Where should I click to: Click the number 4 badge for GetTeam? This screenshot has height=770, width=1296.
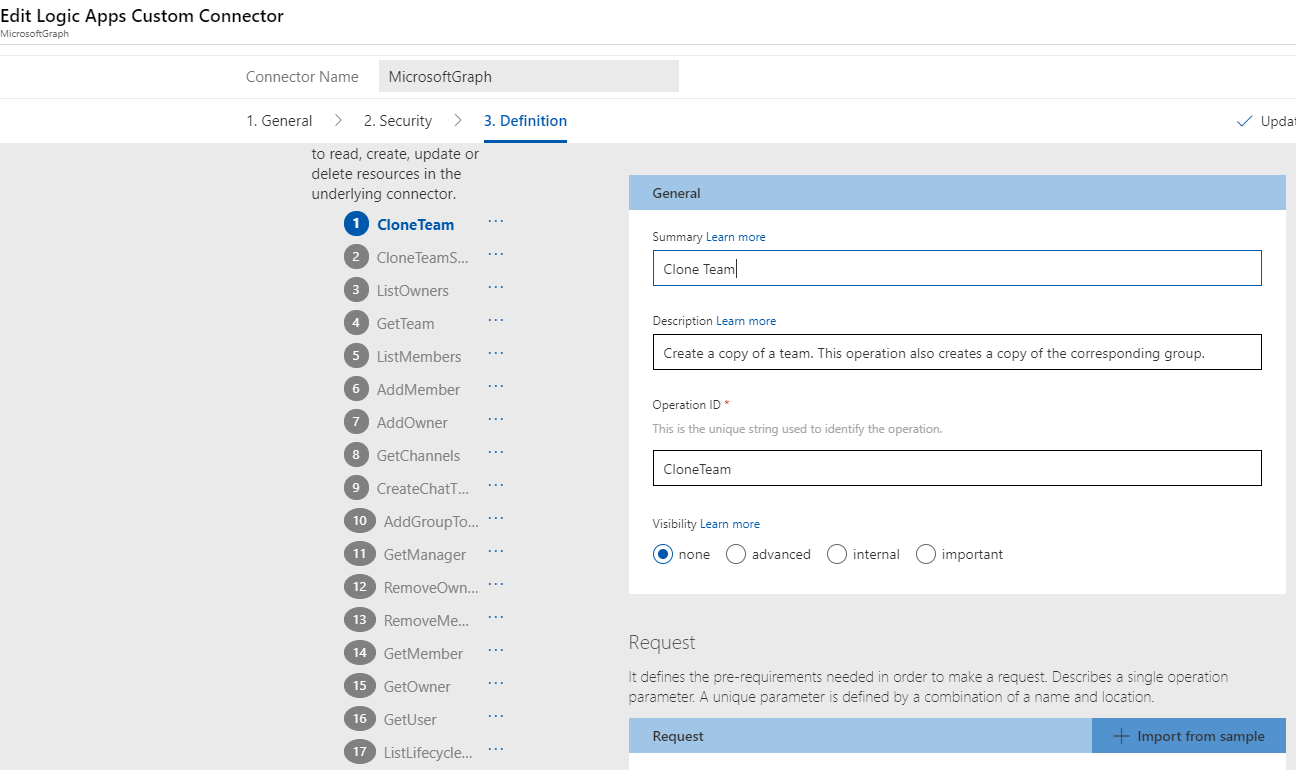click(x=356, y=323)
